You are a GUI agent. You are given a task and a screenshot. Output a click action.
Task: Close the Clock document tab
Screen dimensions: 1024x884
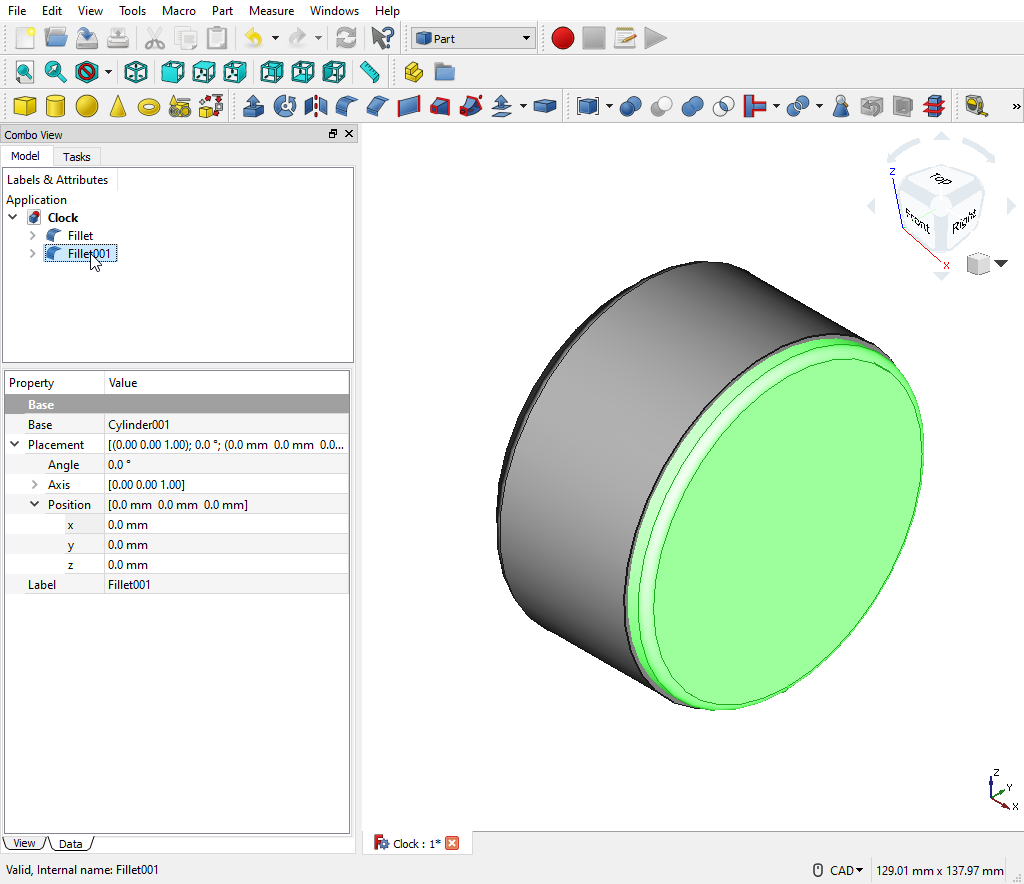[452, 843]
